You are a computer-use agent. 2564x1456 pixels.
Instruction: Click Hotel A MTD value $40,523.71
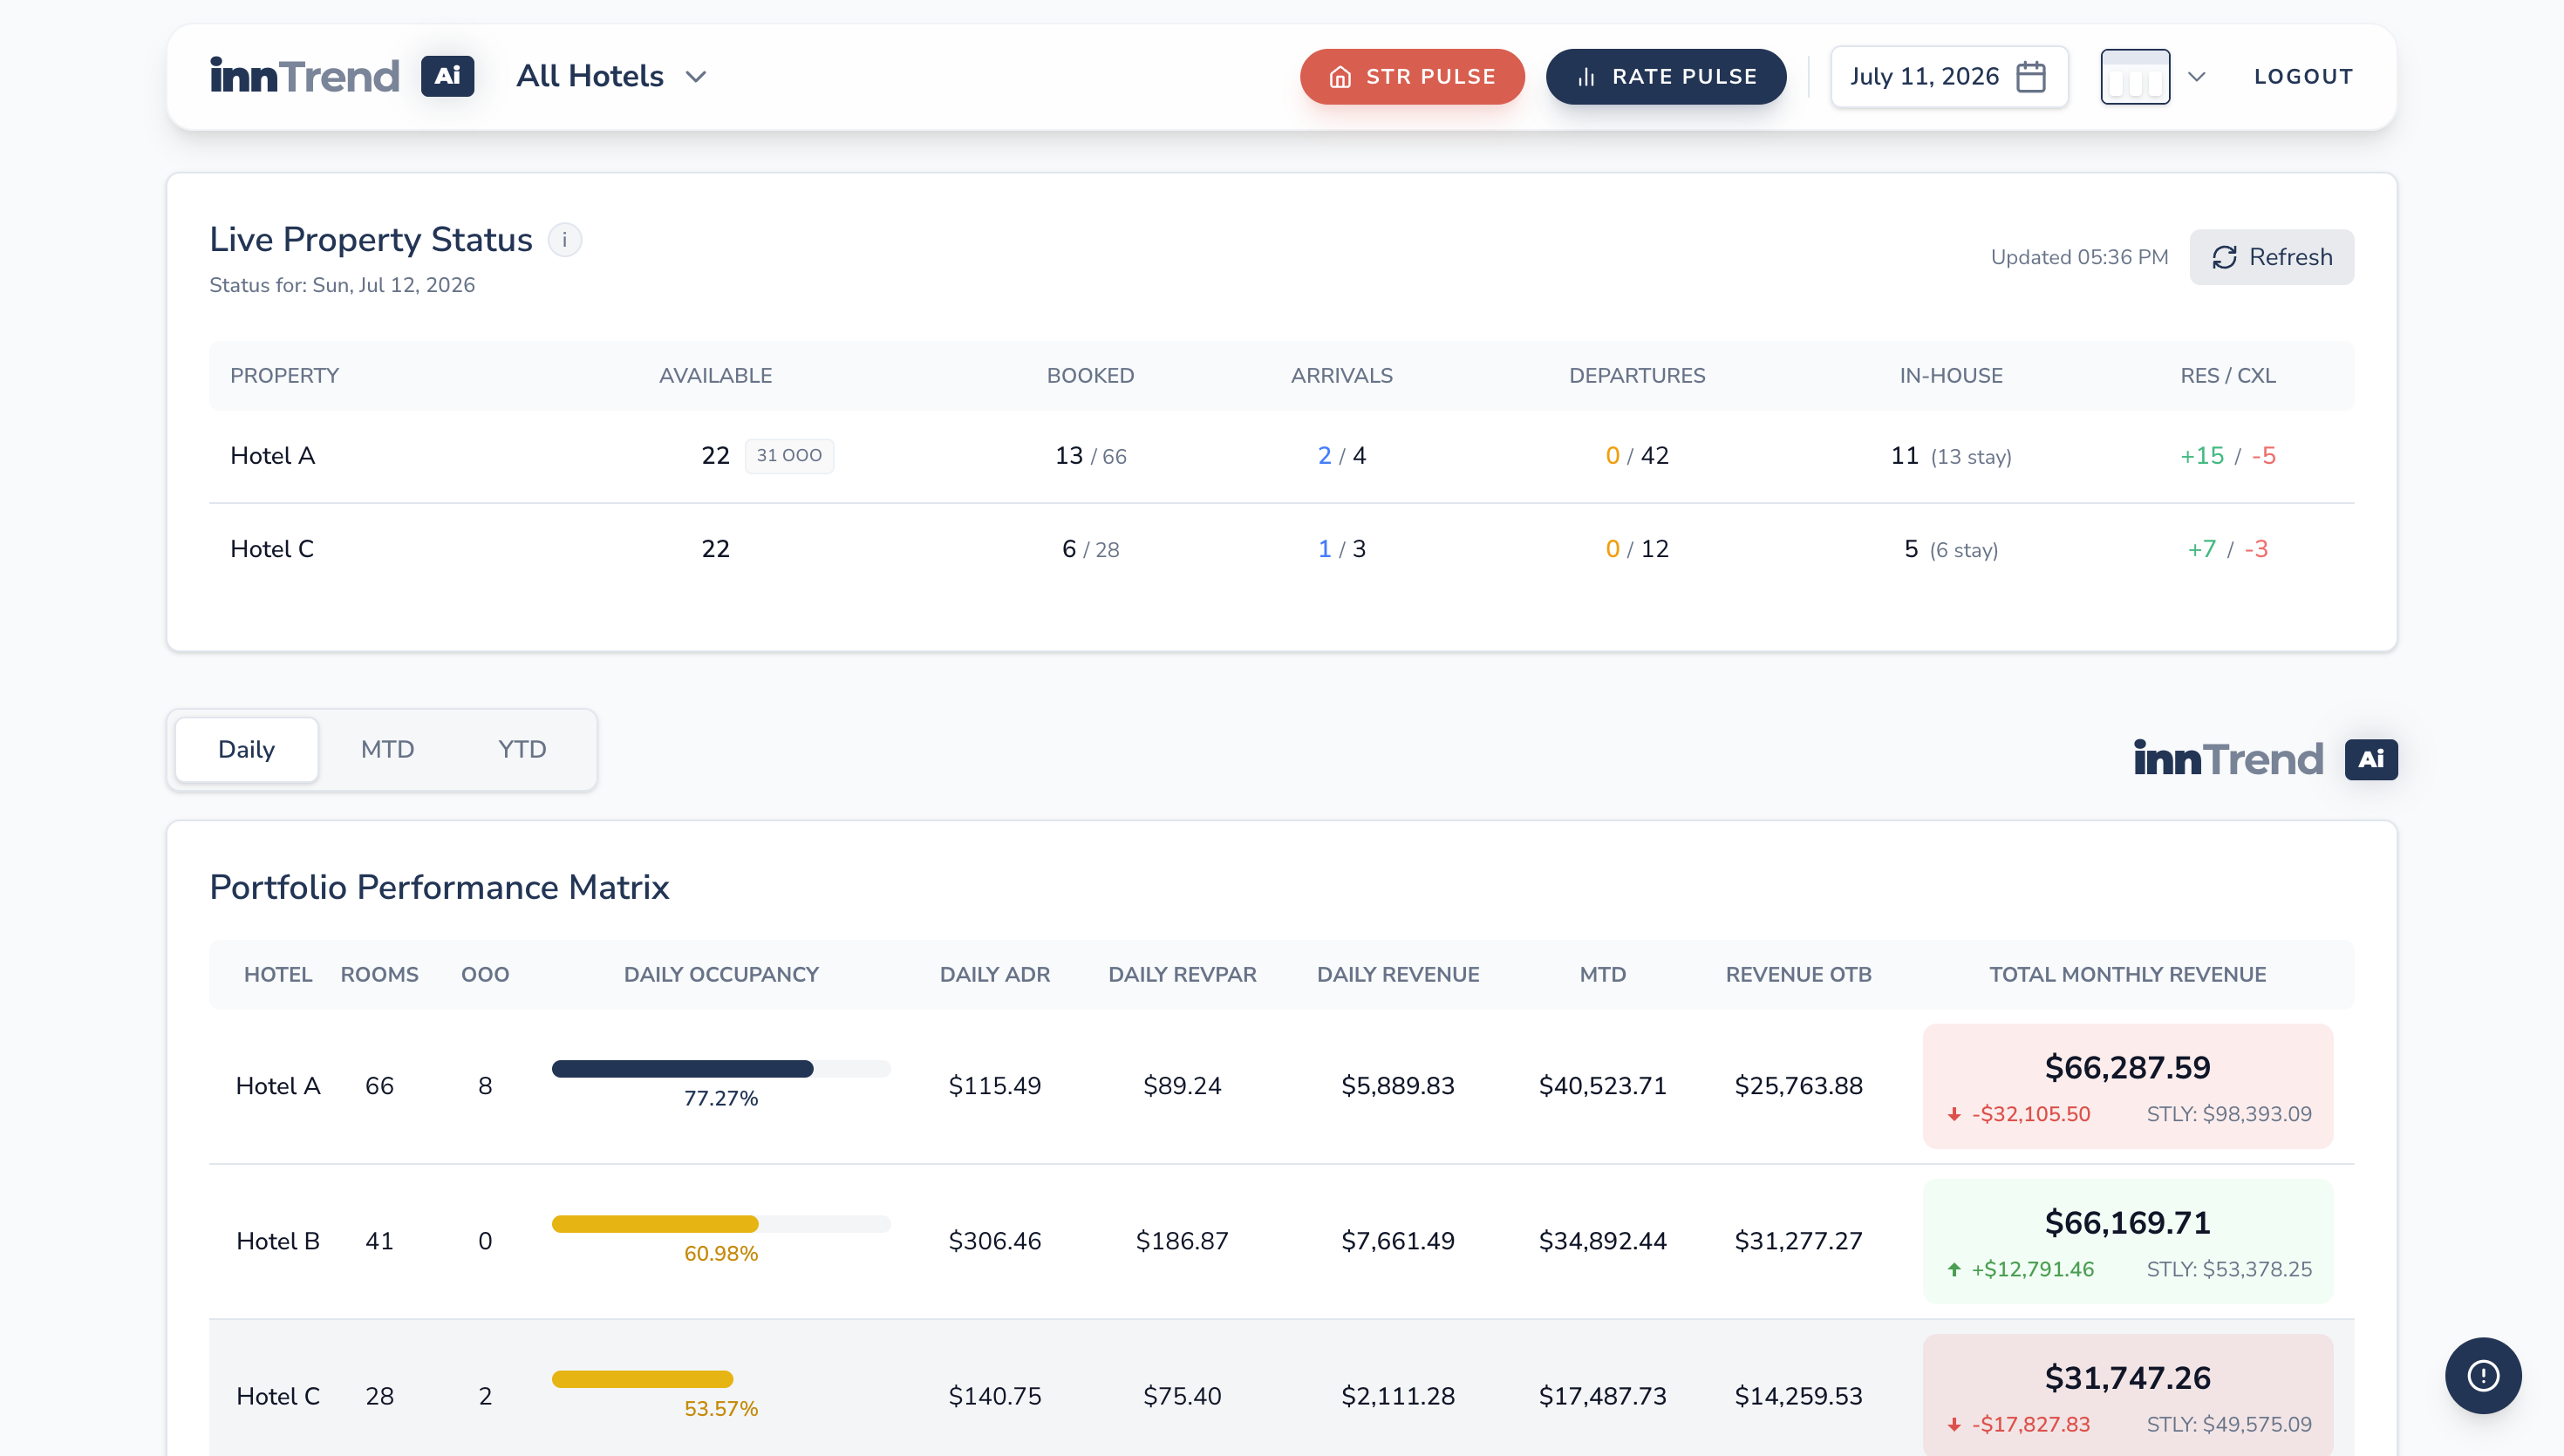[x=1602, y=1085]
